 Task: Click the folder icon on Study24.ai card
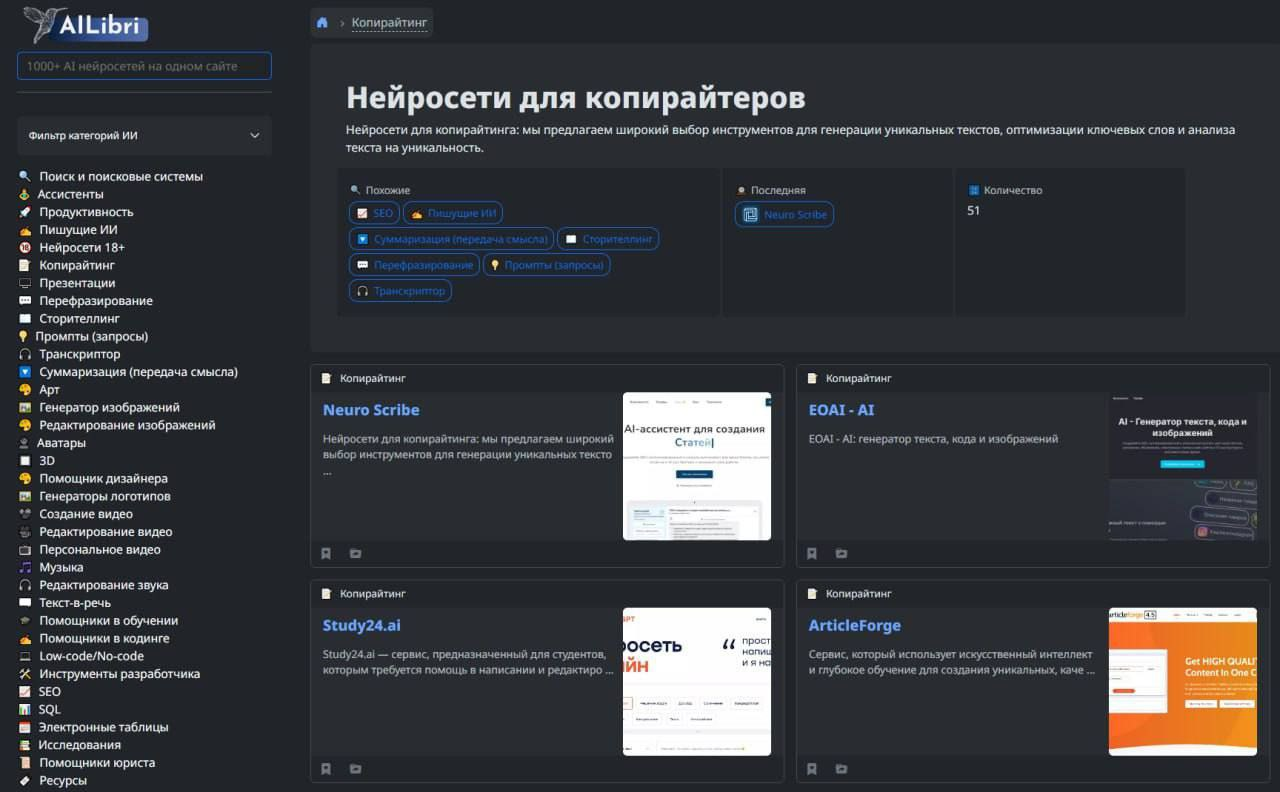355,769
